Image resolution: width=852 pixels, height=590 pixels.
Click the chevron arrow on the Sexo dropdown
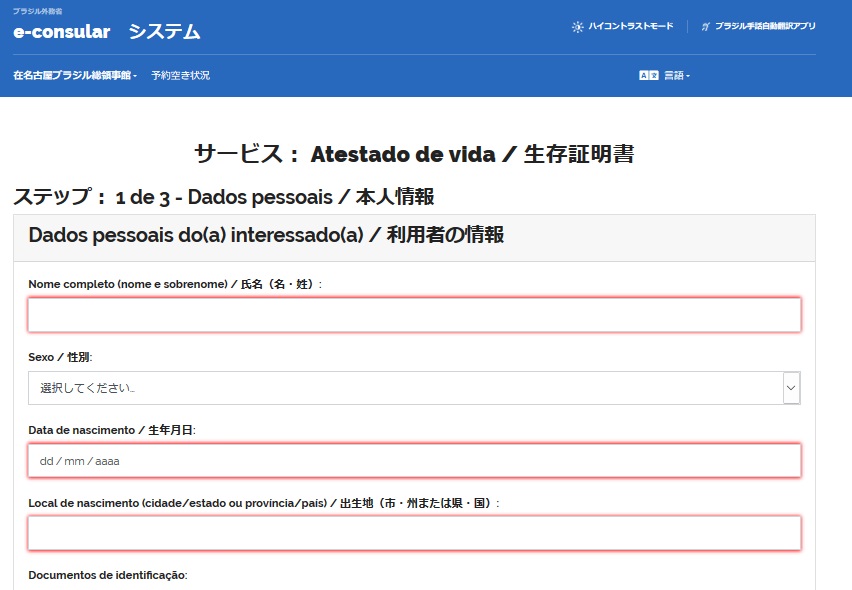click(x=791, y=388)
